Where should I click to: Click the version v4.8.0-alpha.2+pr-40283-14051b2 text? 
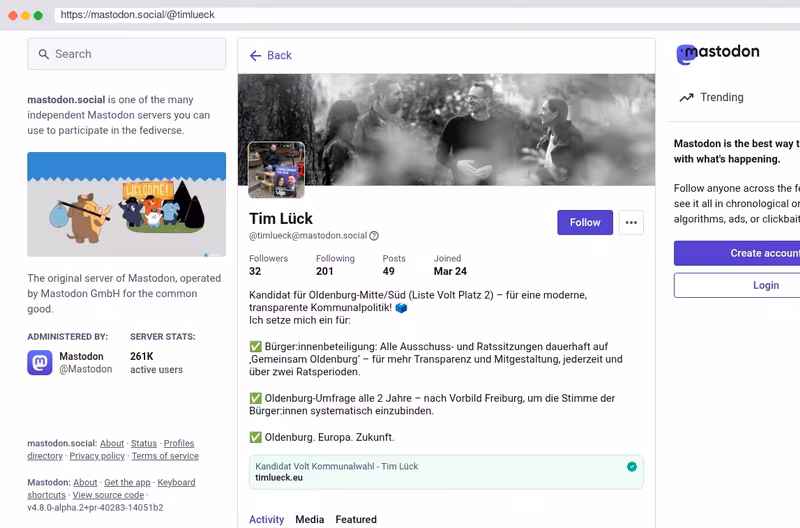tap(95, 508)
